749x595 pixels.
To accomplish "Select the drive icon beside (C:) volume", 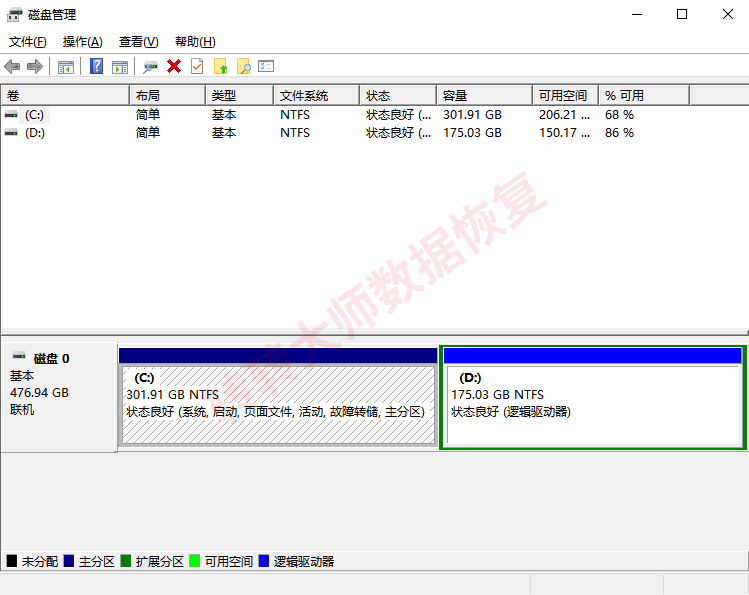I will tap(11, 115).
